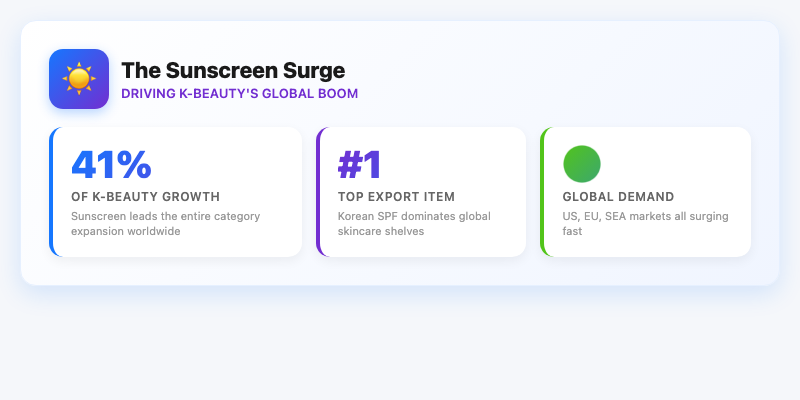Select the Of K-Beauty Growth label
800x400 pixels.
click(x=146, y=197)
